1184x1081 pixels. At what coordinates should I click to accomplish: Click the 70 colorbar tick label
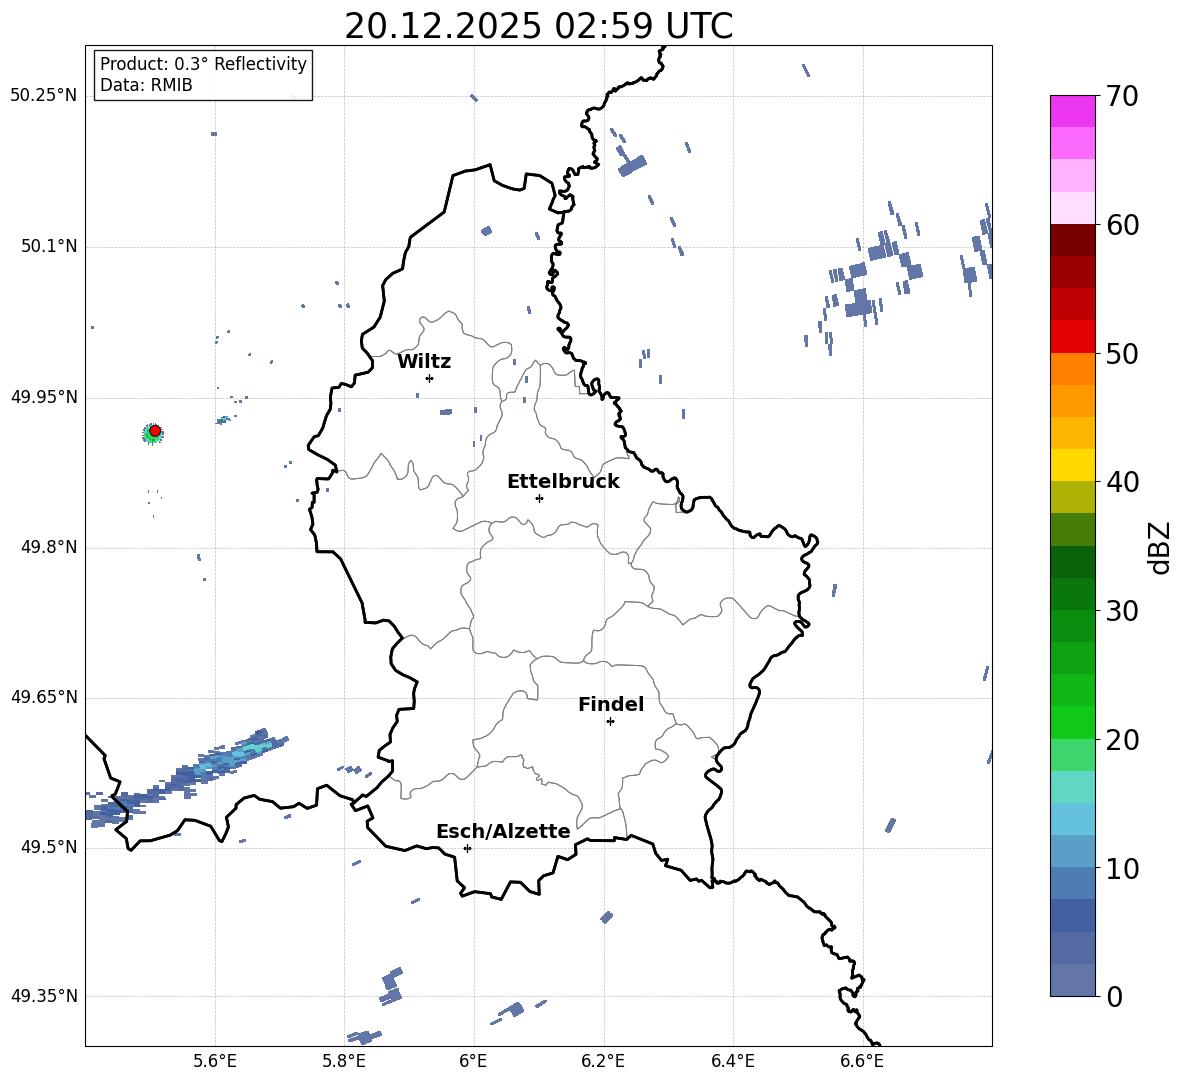[1121, 97]
